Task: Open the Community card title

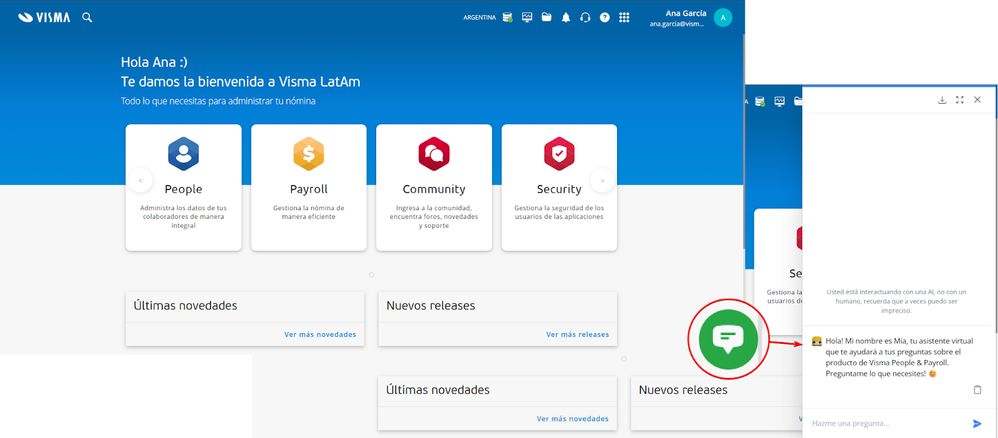Action: (x=434, y=189)
